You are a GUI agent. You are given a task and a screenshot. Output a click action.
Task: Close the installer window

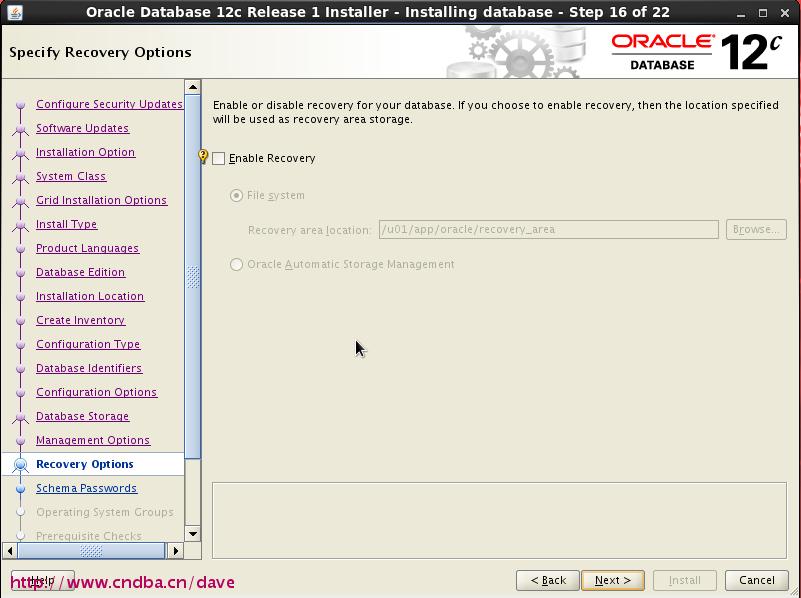785,13
